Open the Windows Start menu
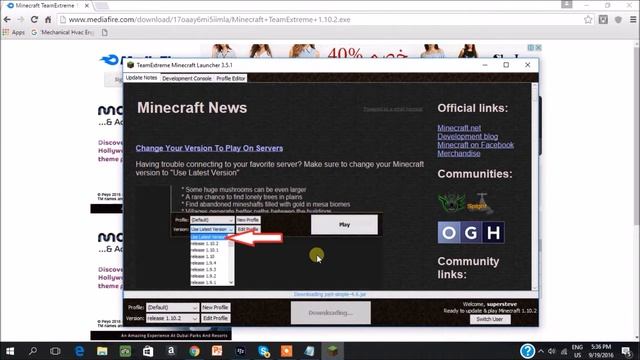This screenshot has width=640, height=360. click(10, 351)
